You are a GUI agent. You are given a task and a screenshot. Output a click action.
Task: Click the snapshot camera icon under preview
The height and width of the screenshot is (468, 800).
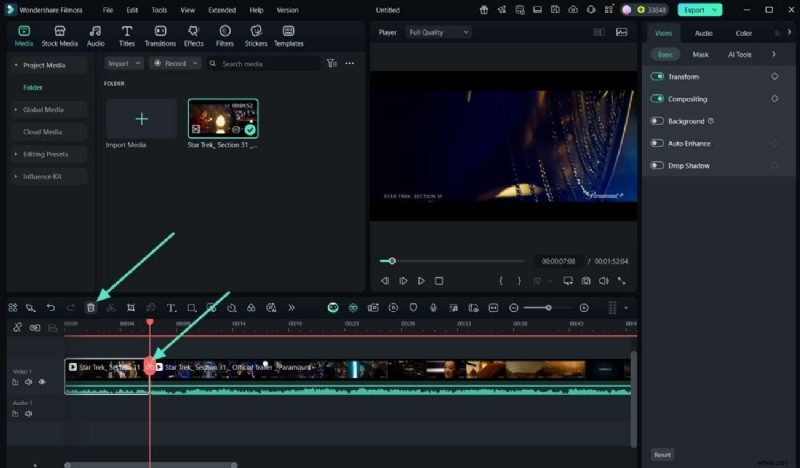(586, 281)
